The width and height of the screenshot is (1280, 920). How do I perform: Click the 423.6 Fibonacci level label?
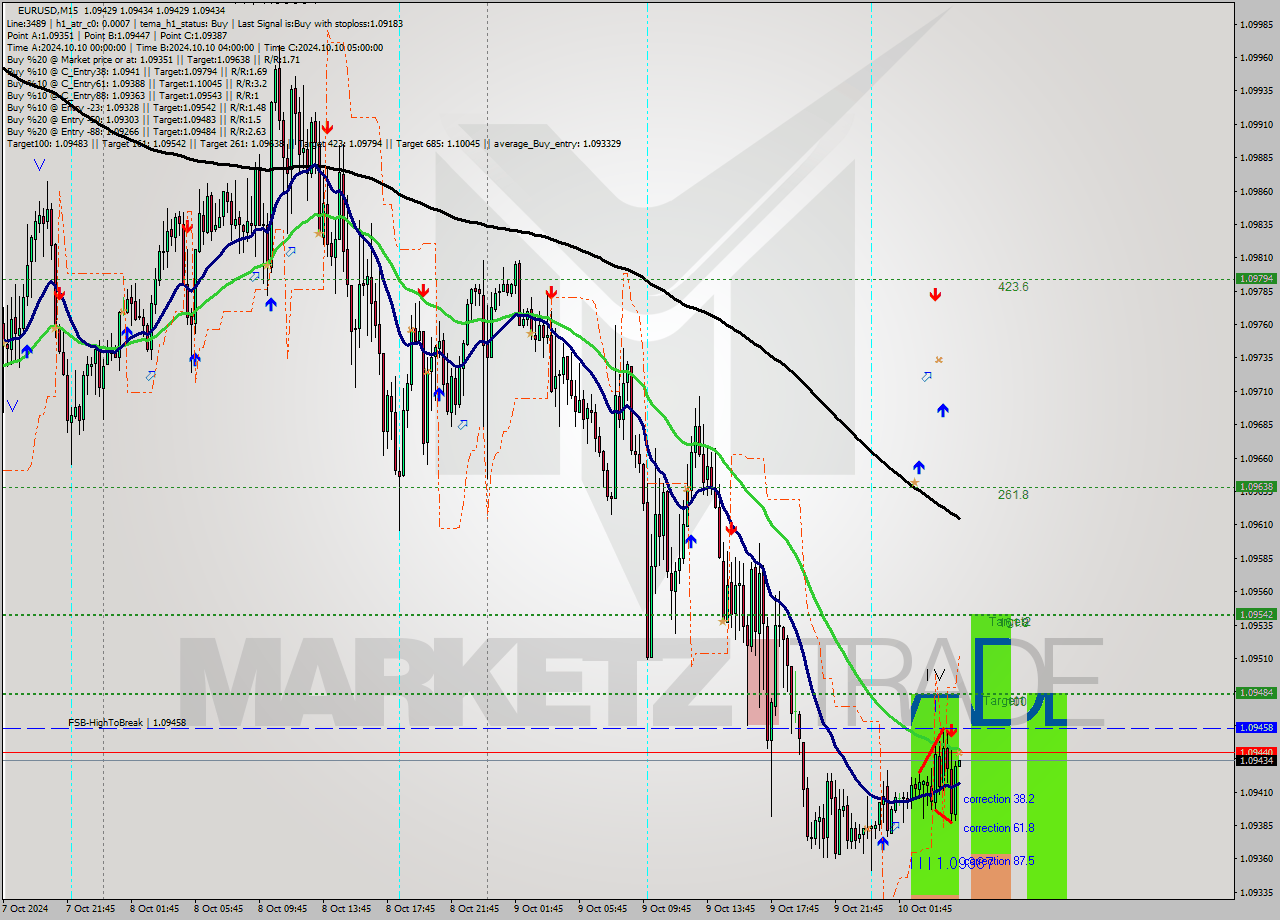click(x=1013, y=287)
